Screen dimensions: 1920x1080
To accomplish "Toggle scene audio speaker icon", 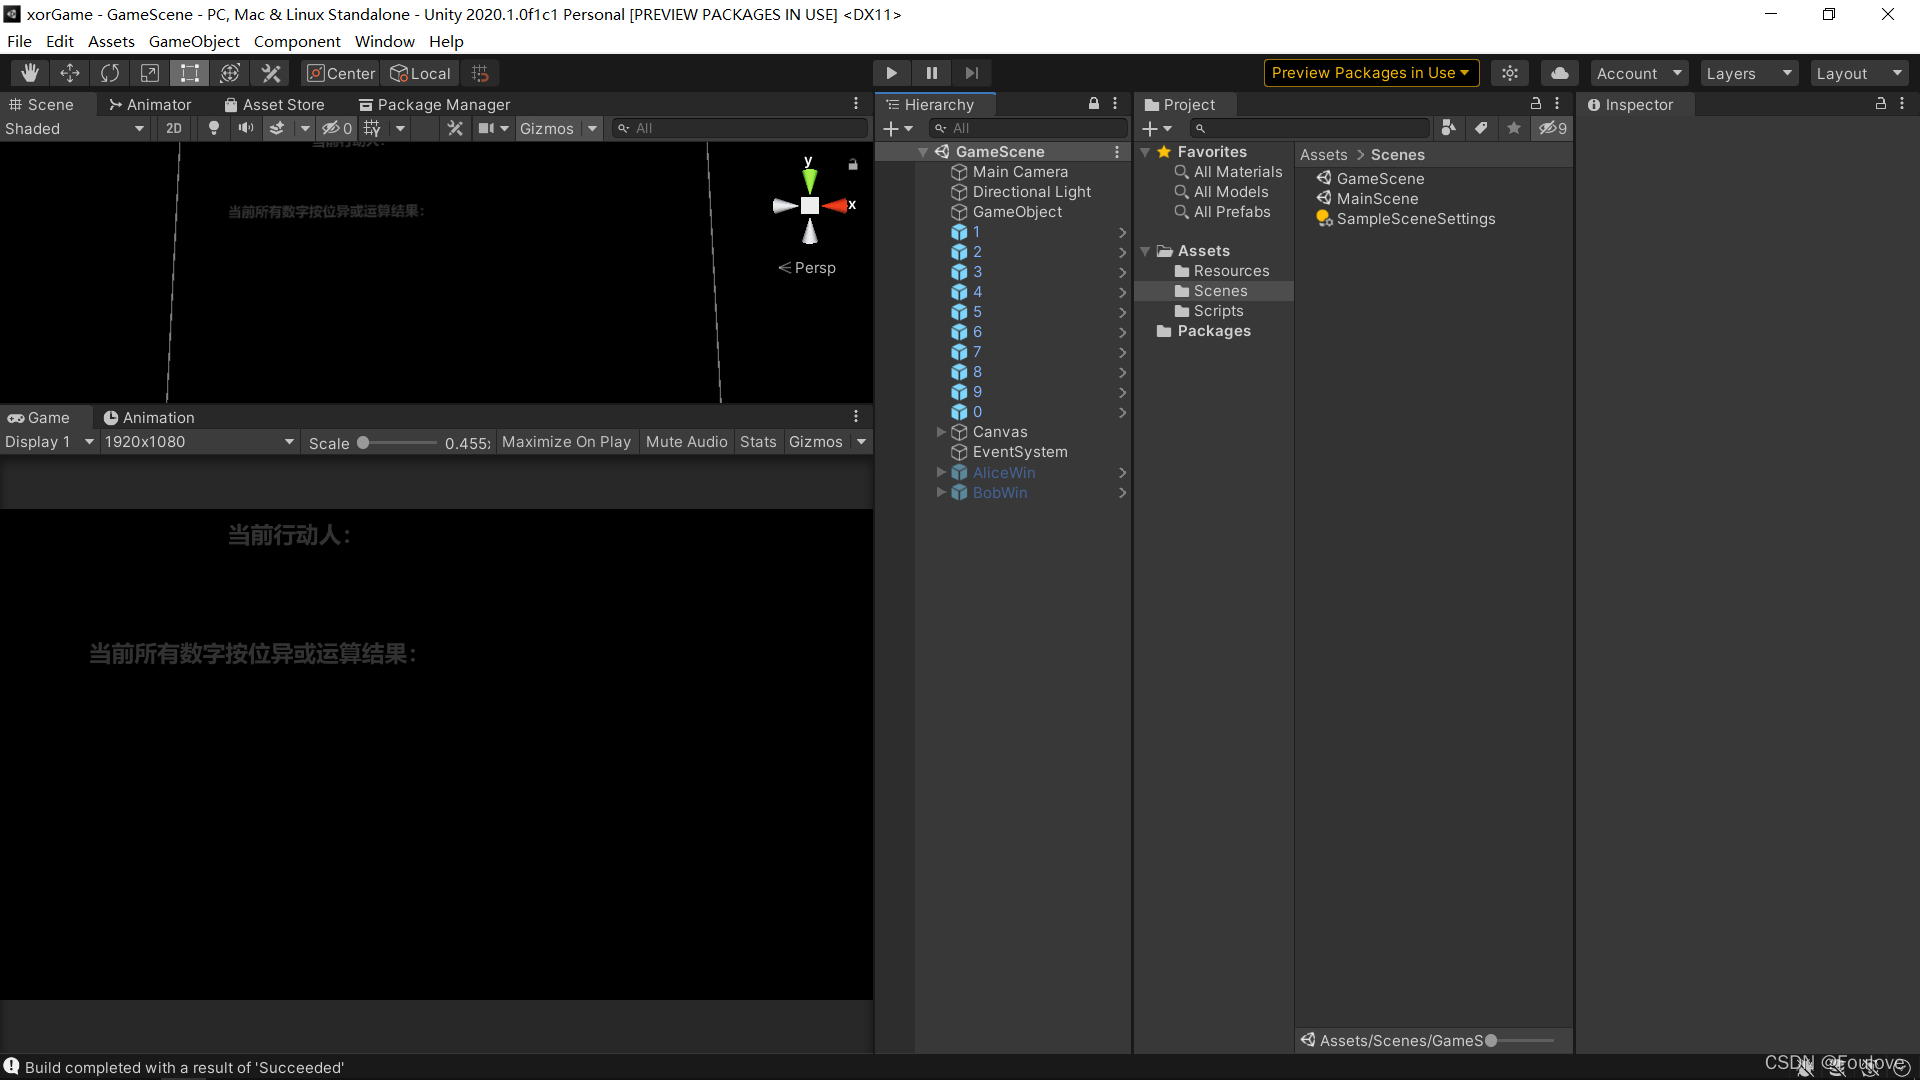I will [x=245, y=128].
